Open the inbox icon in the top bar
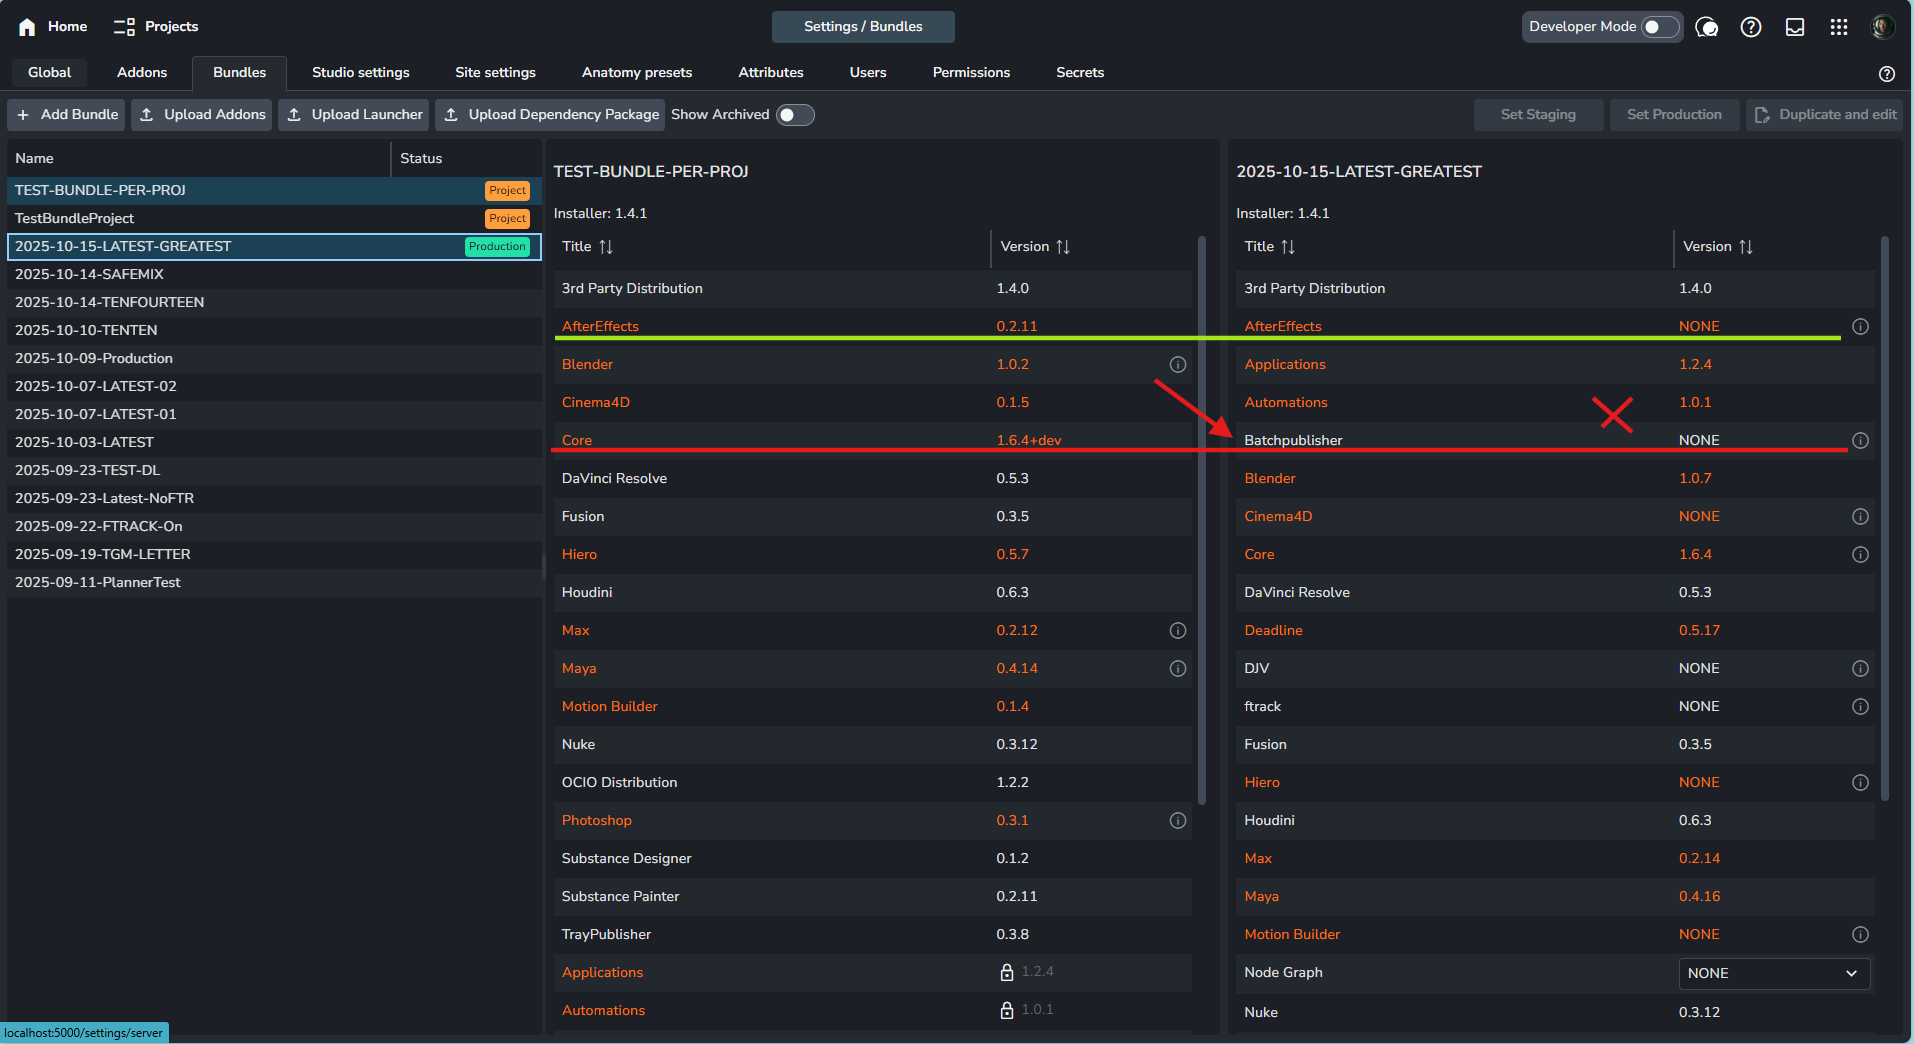 coord(1795,27)
